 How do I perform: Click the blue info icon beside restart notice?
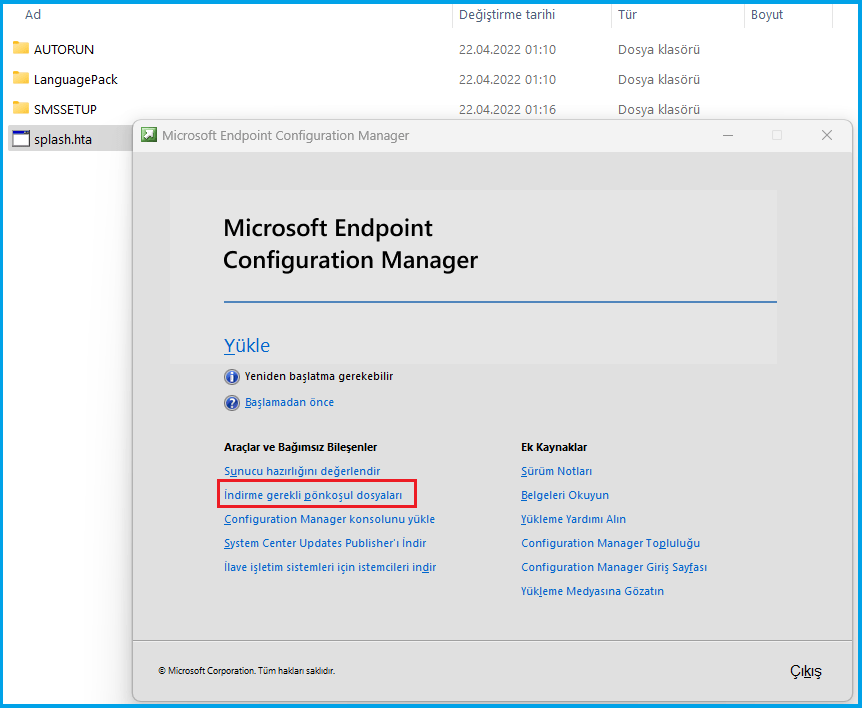(232, 377)
